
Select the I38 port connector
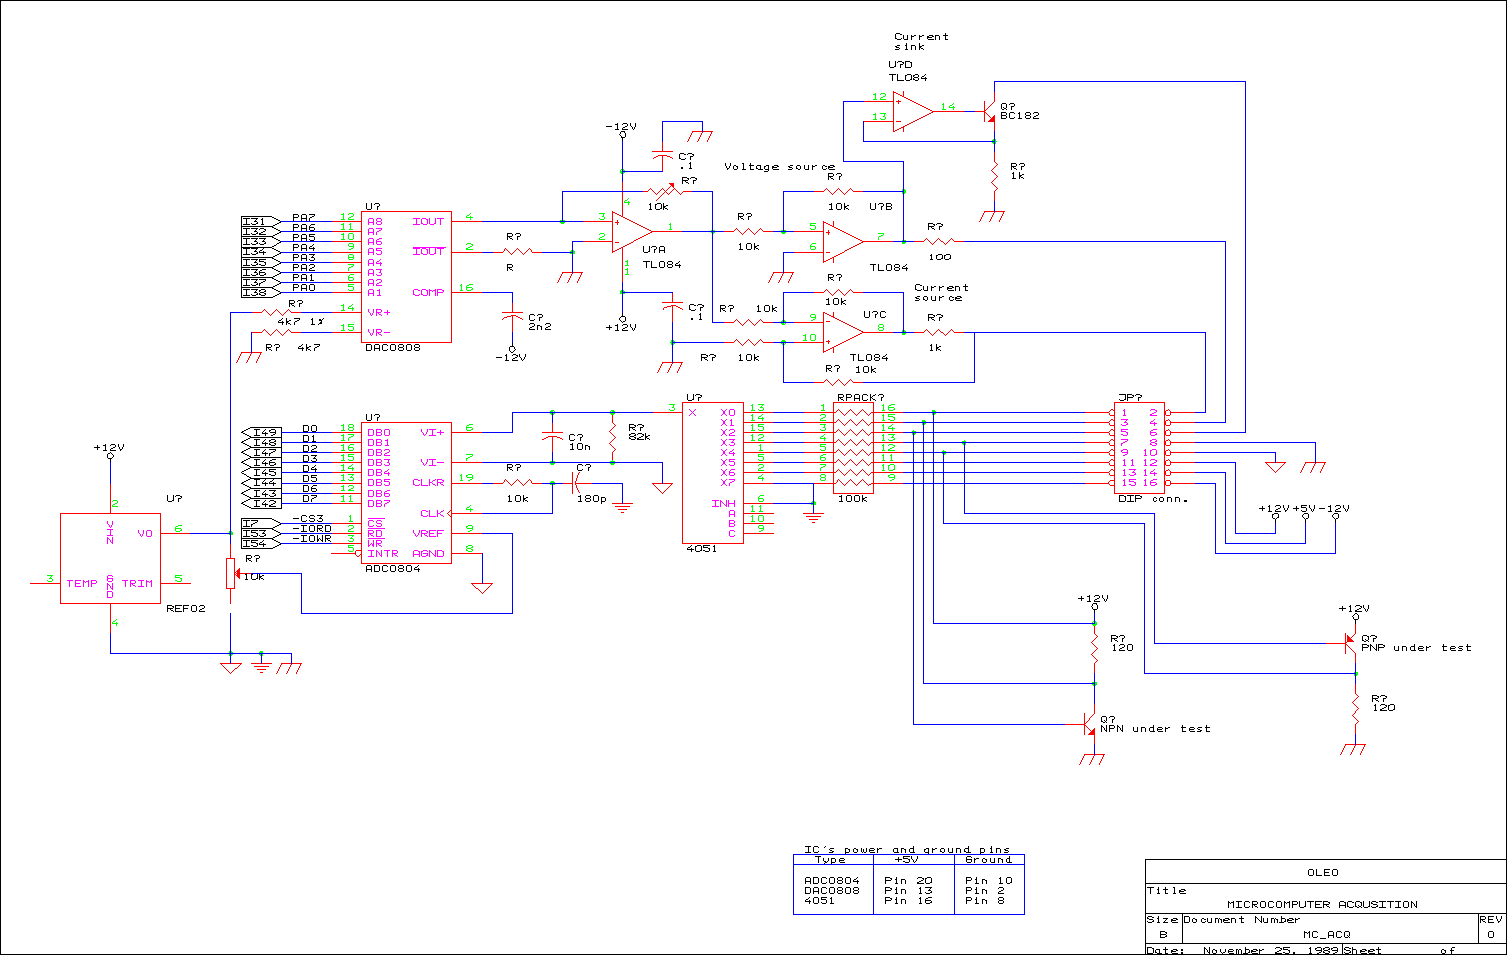pyautogui.click(x=261, y=292)
